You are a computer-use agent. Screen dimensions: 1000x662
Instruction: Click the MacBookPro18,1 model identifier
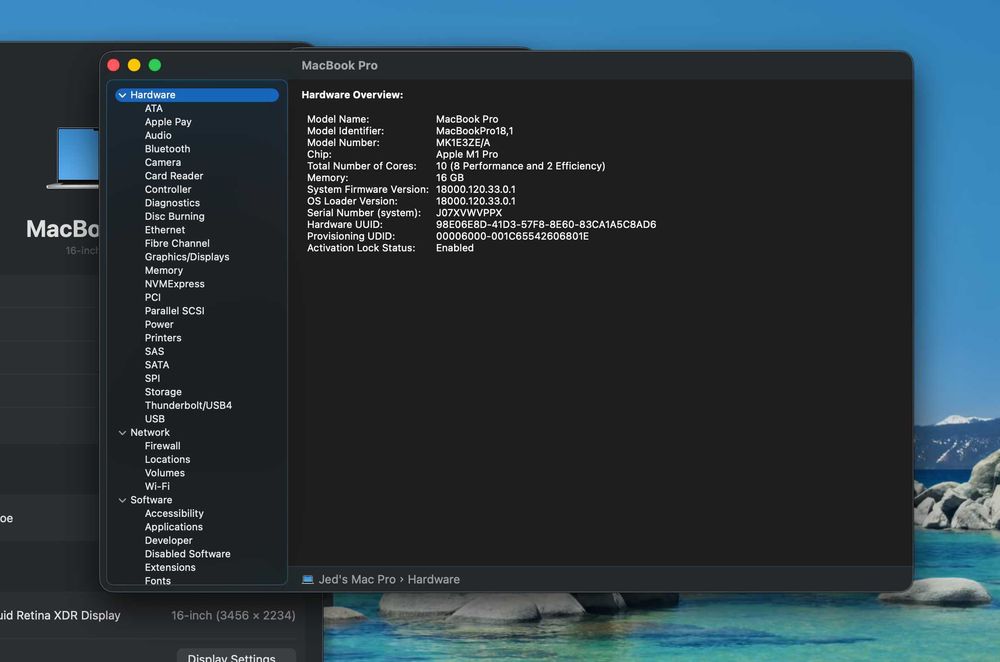pos(474,131)
